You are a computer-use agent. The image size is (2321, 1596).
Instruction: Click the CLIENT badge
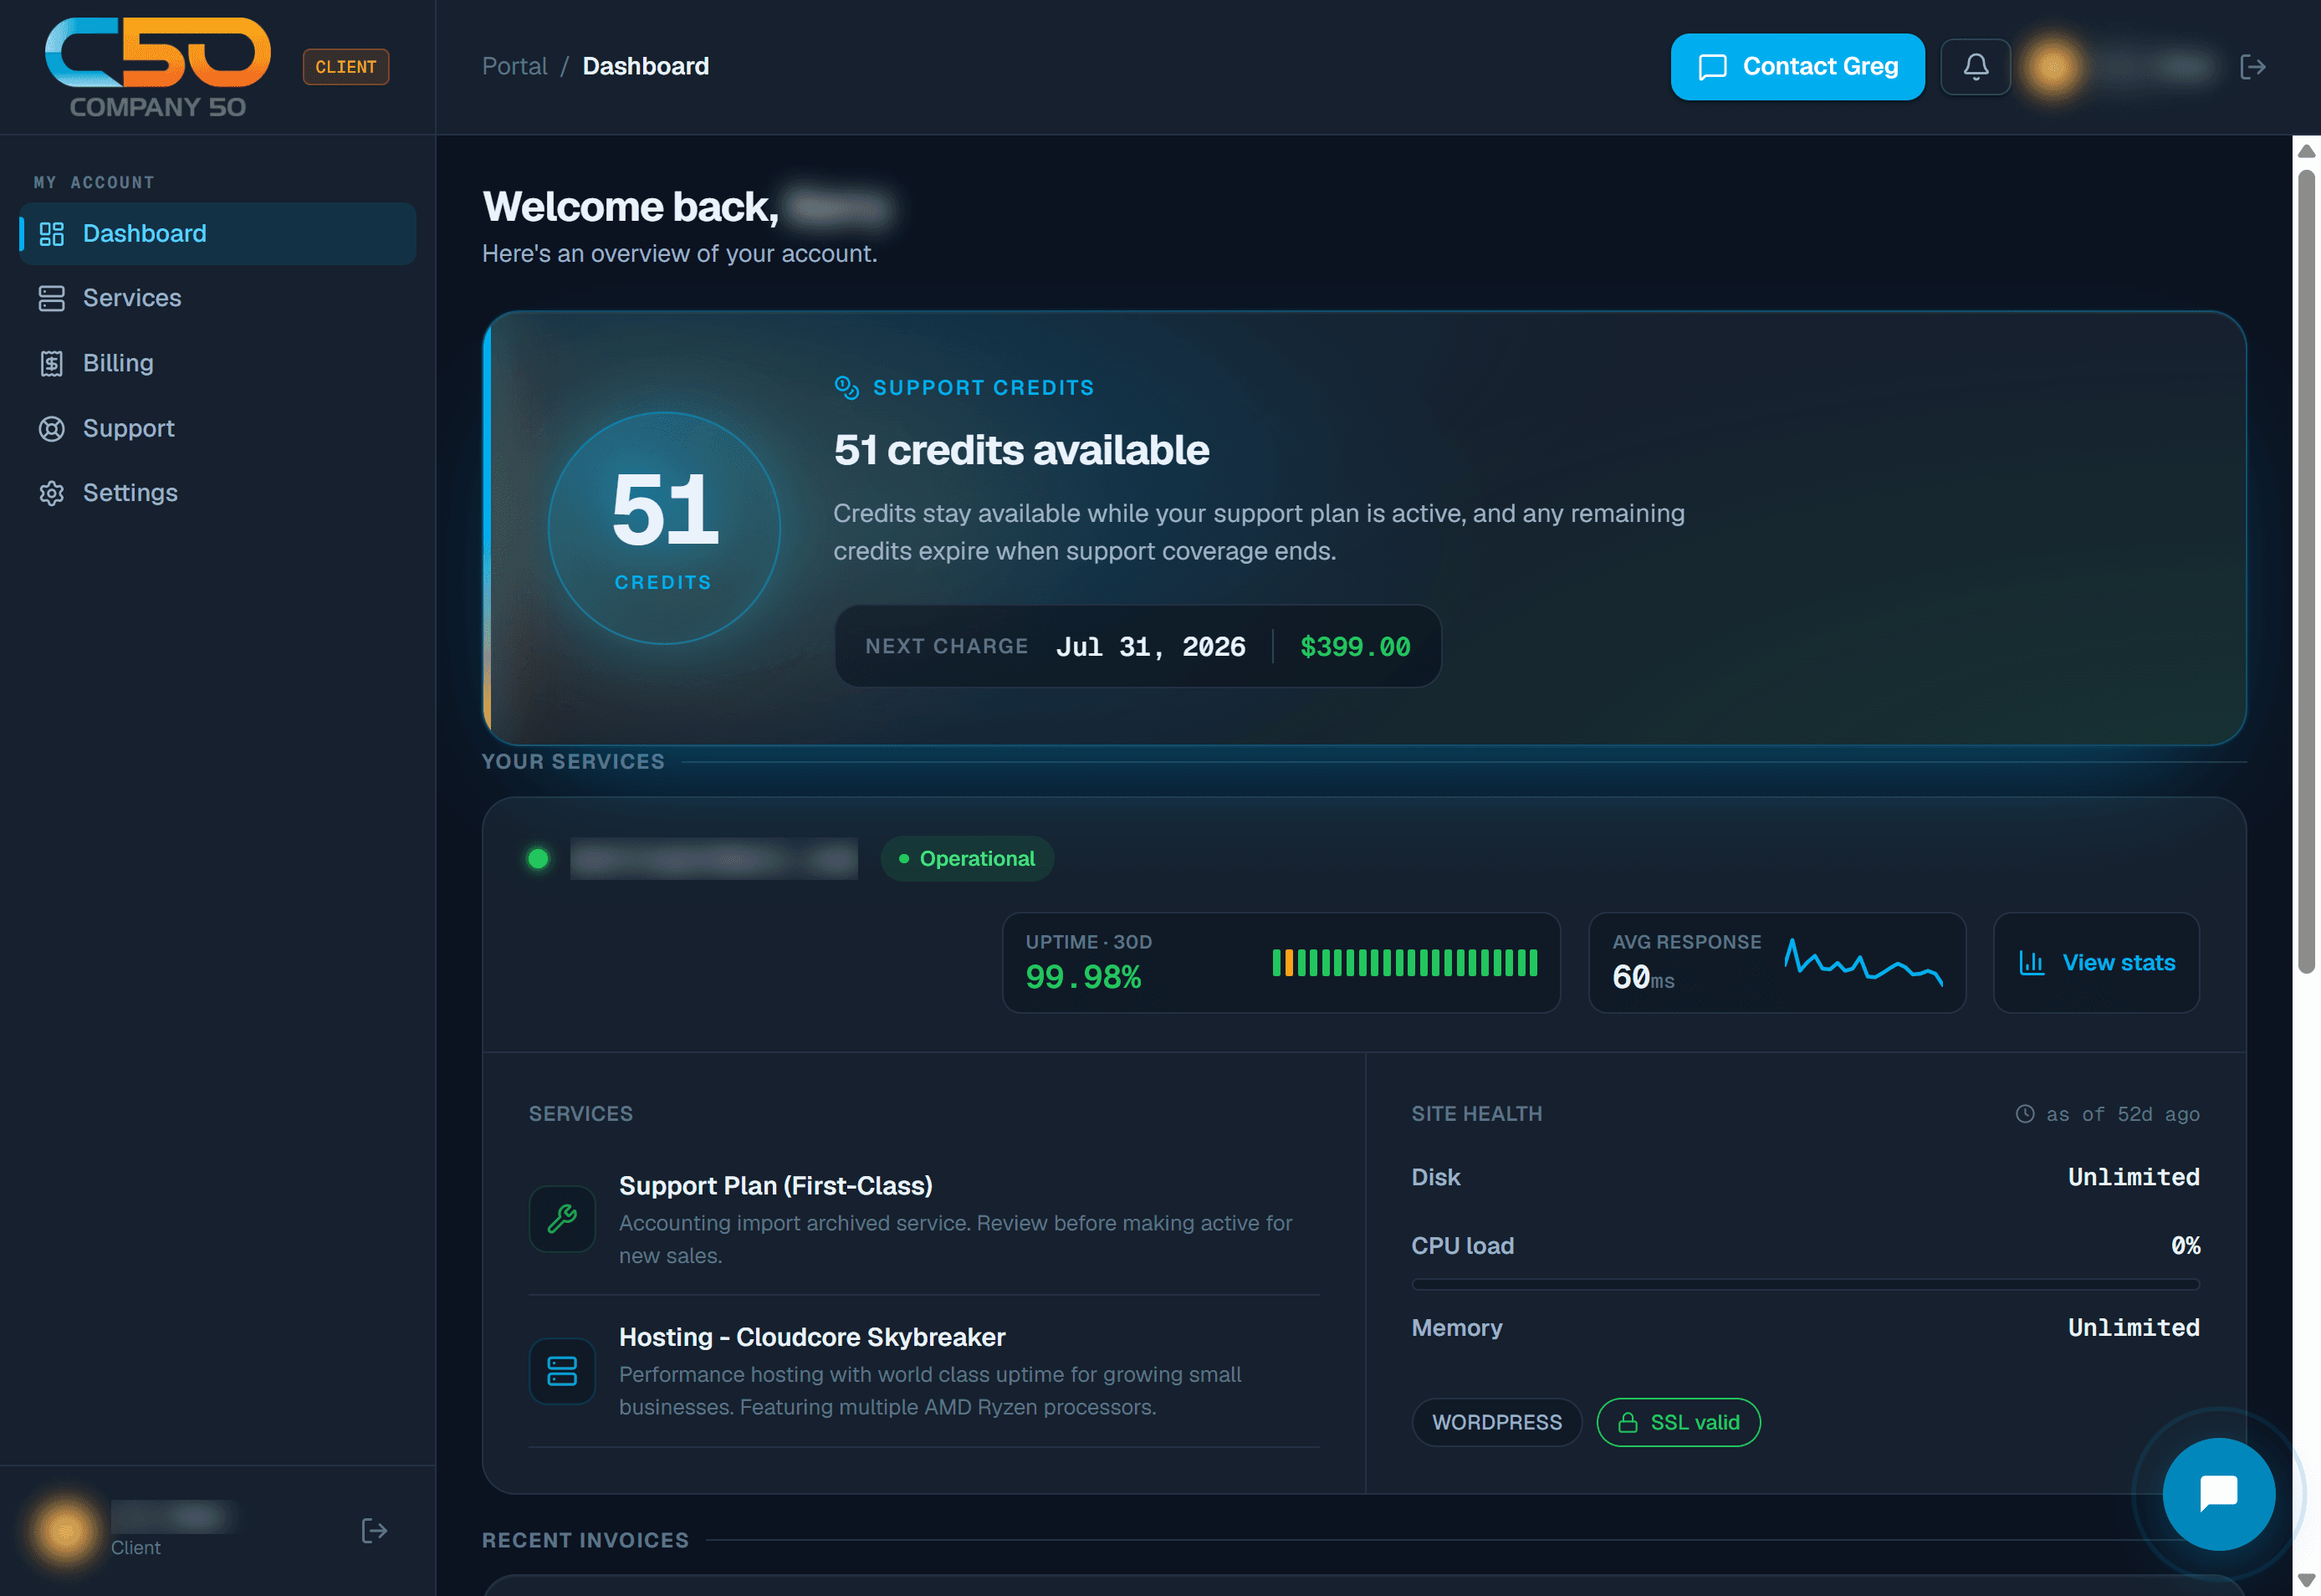point(346,67)
